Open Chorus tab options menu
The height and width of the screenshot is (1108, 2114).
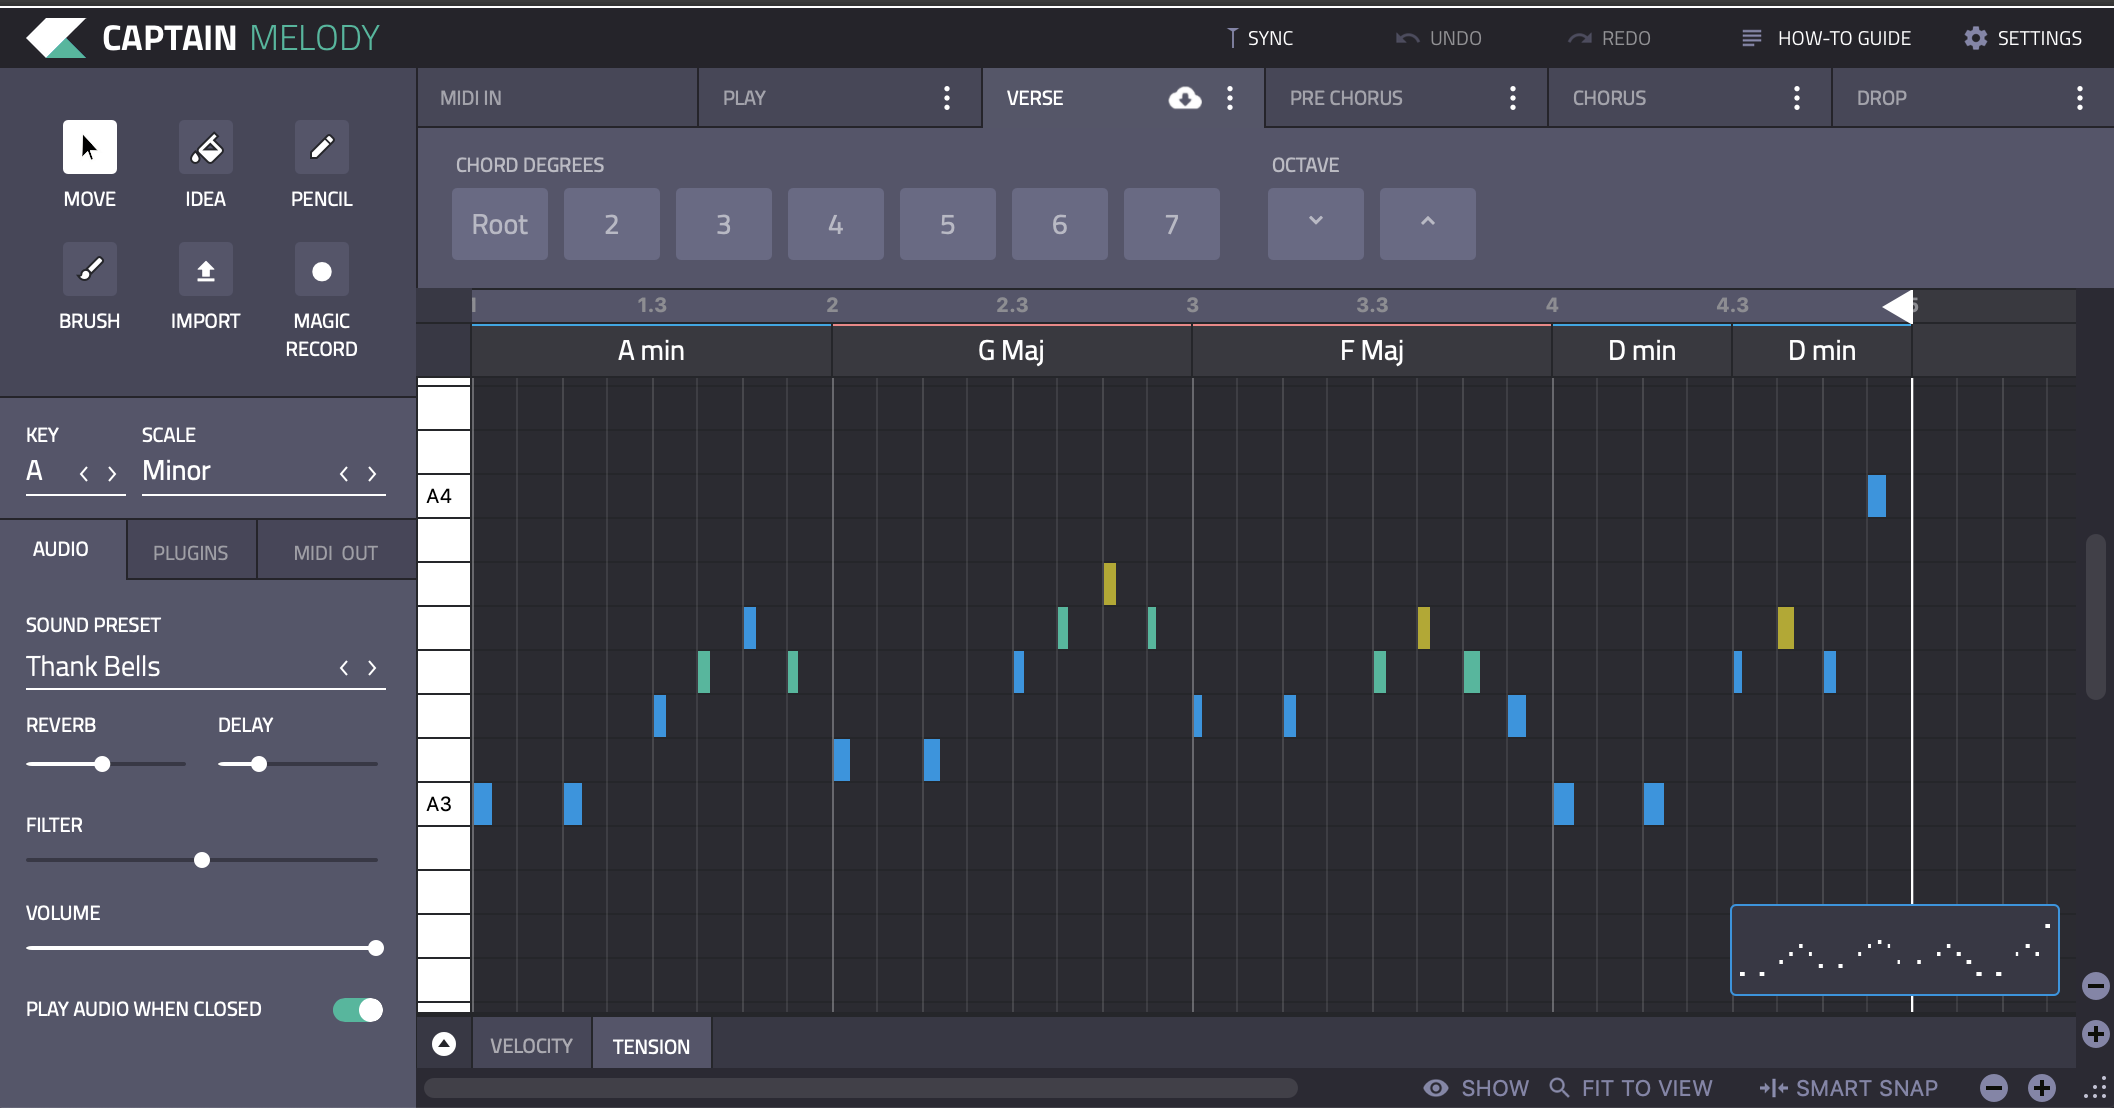(1797, 98)
